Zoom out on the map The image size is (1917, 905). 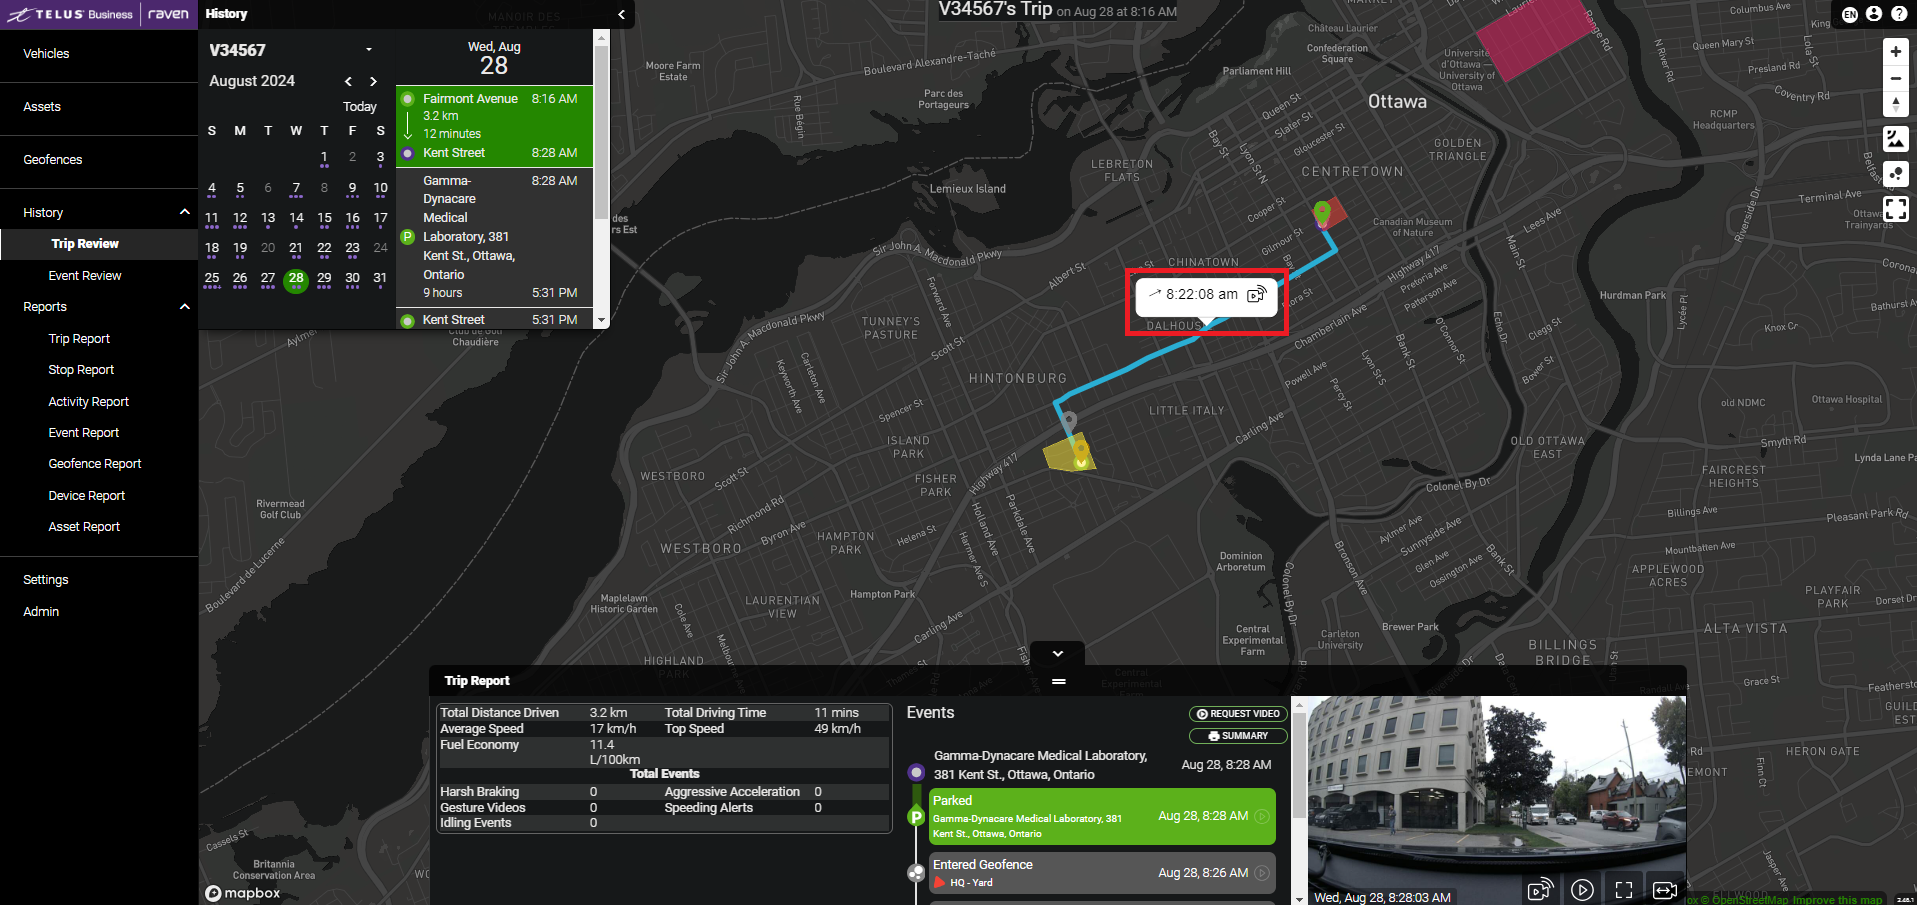pyautogui.click(x=1895, y=78)
